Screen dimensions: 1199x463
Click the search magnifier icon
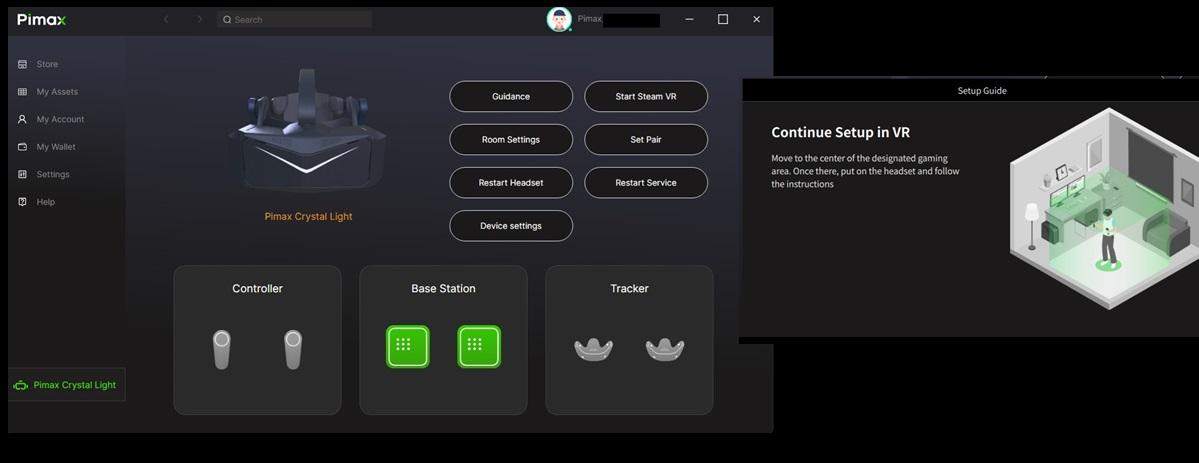click(227, 20)
